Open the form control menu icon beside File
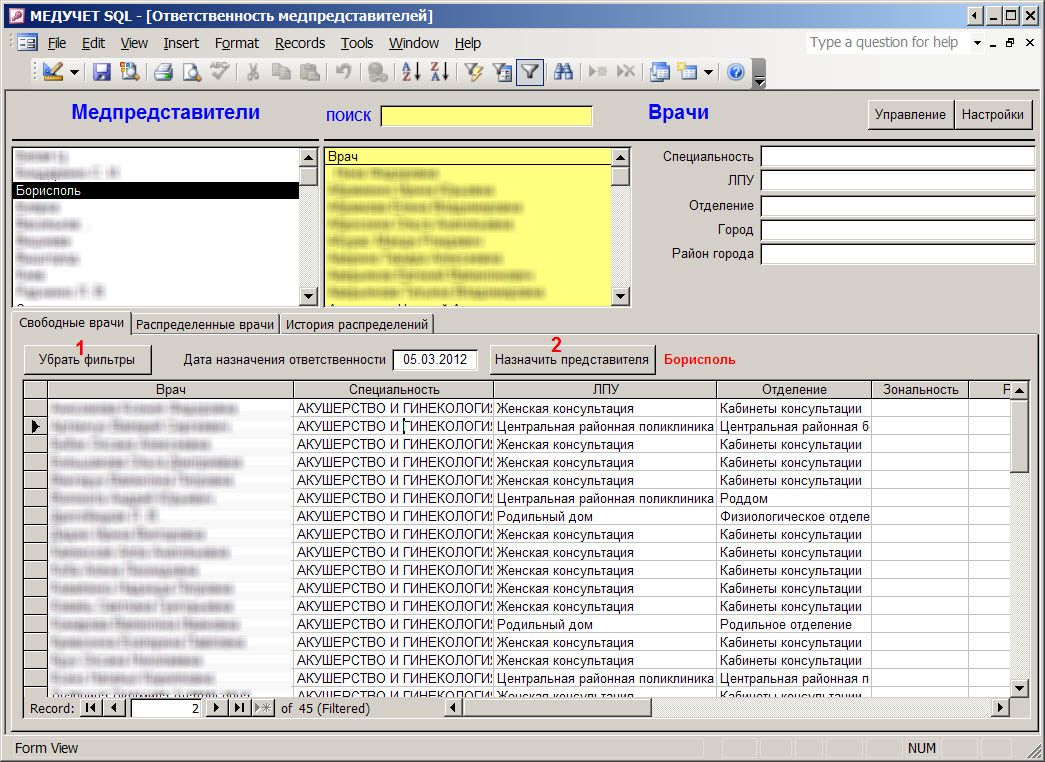The height and width of the screenshot is (762, 1045). [27, 43]
